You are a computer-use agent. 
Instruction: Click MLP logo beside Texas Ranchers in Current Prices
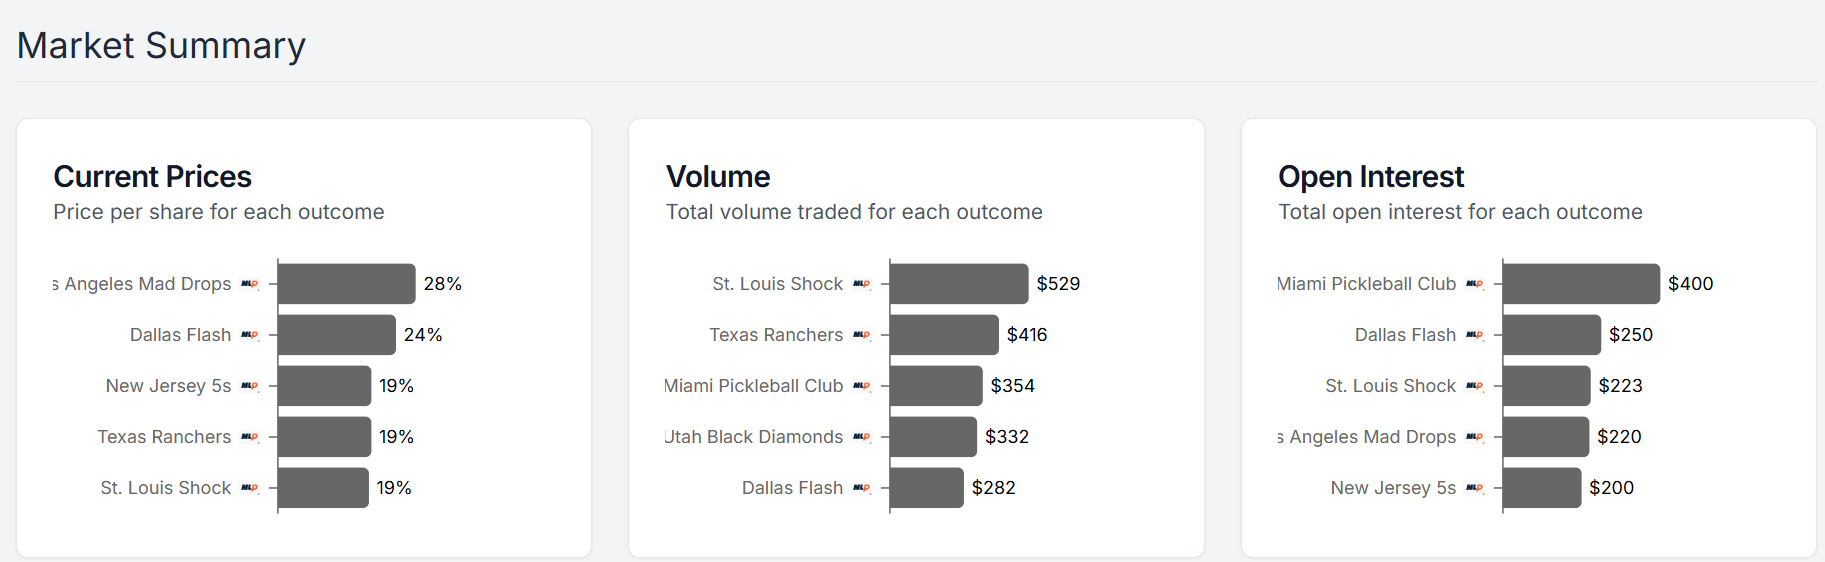[250, 437]
